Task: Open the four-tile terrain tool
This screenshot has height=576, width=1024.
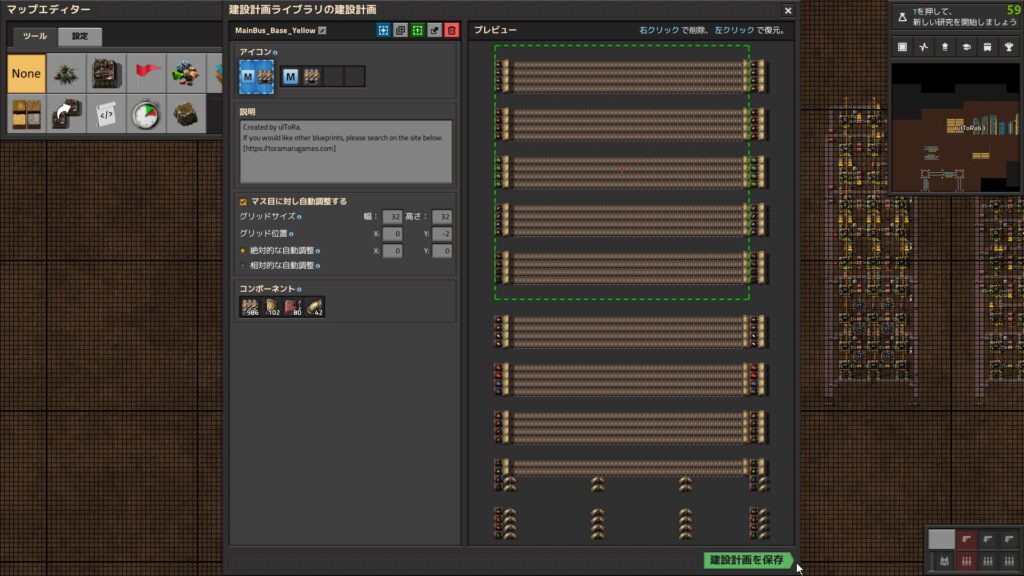Action: [26, 114]
